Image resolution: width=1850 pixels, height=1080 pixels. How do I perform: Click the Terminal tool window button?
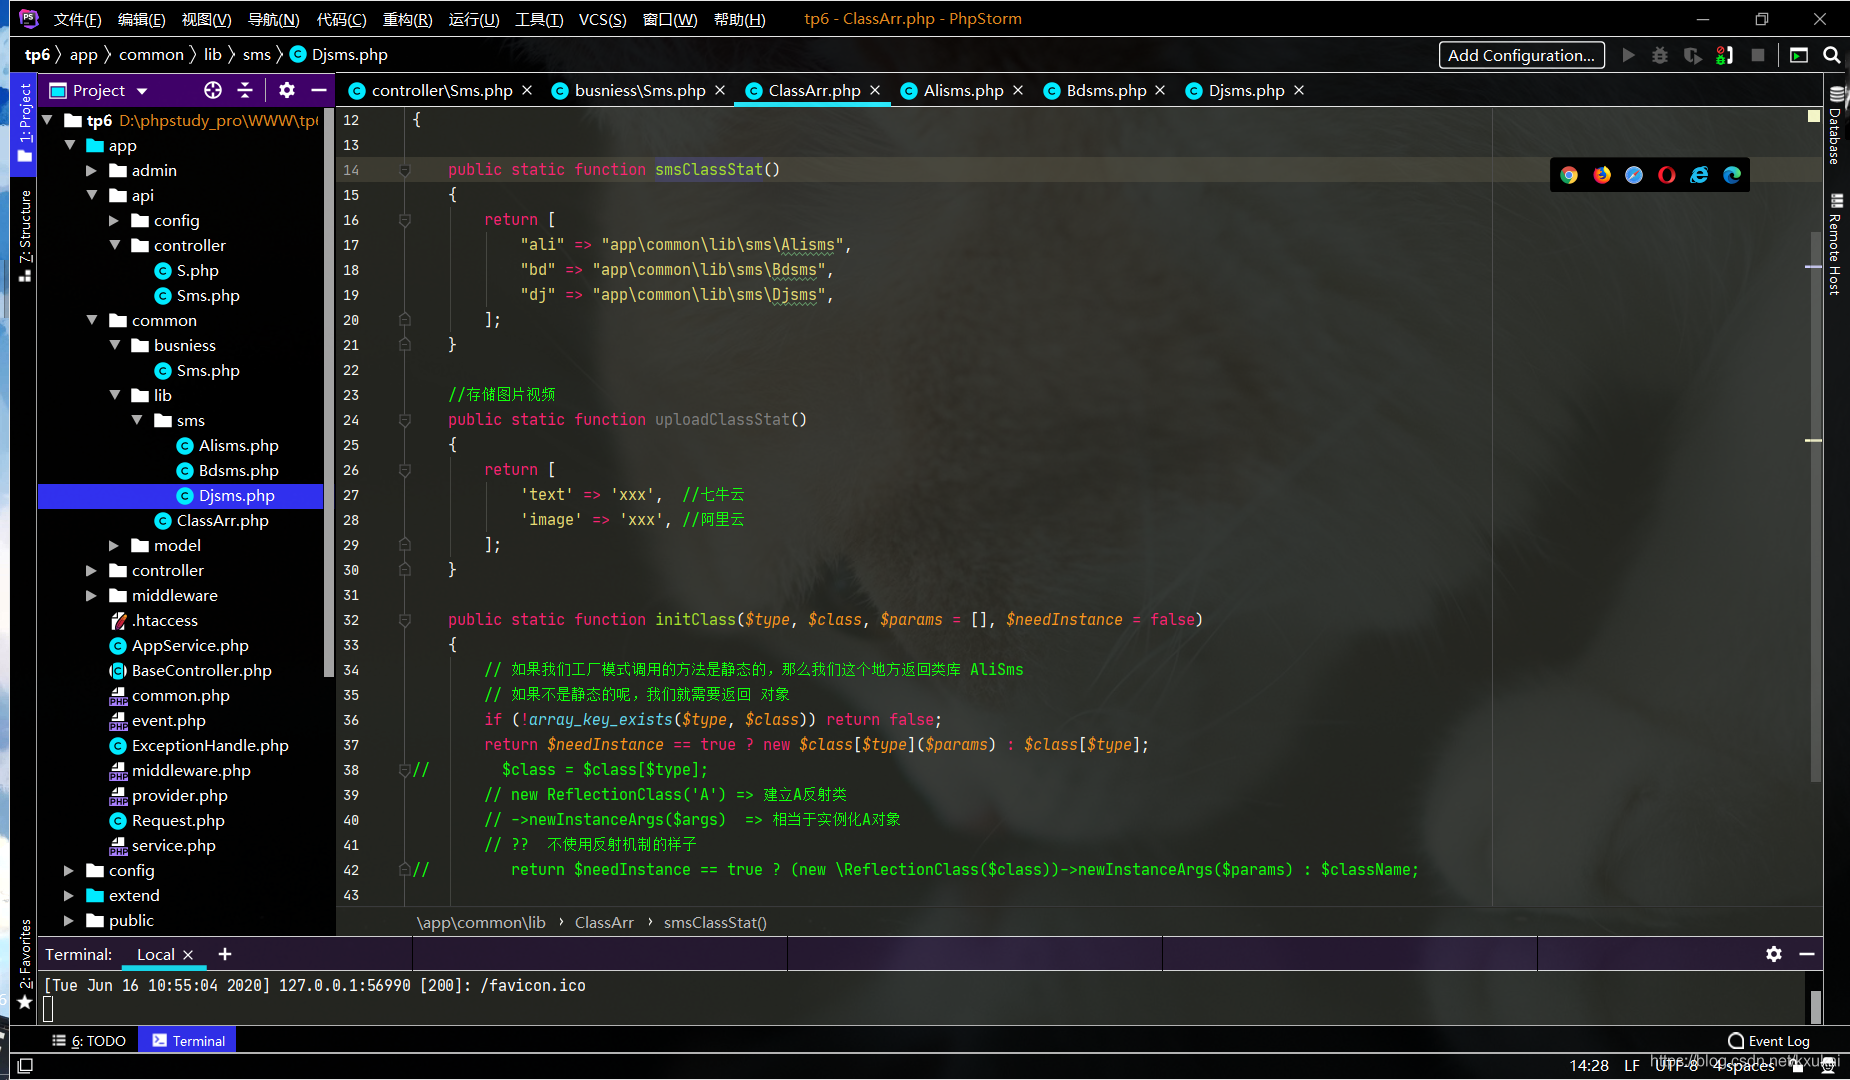point(188,1040)
